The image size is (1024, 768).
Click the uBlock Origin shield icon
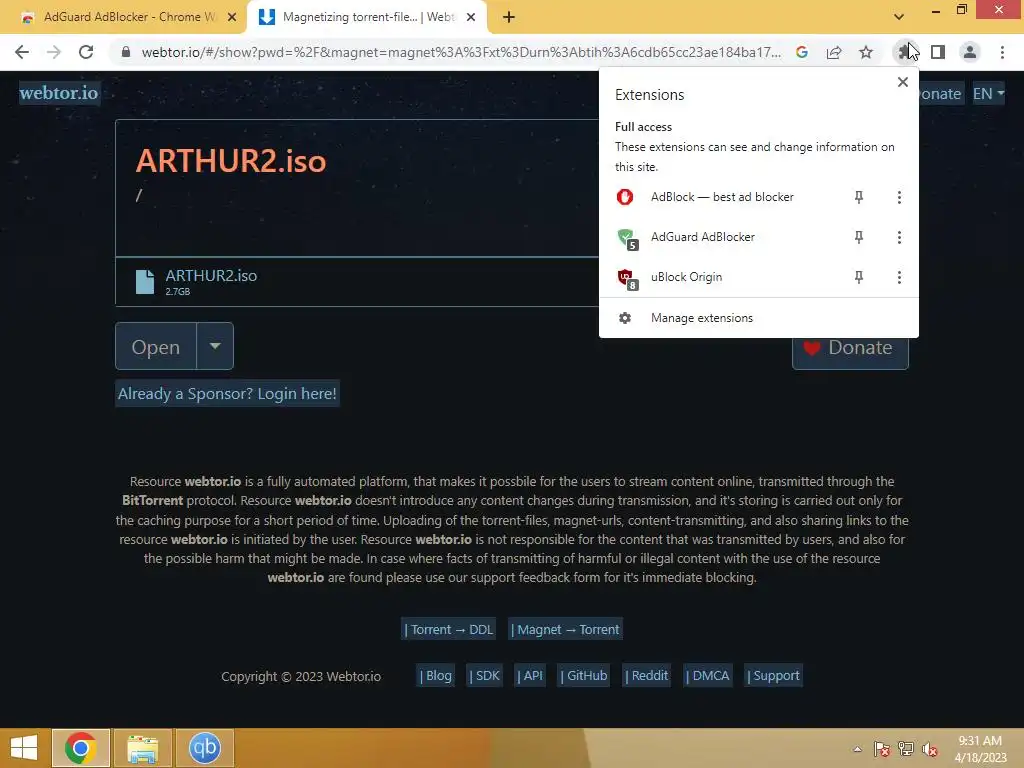coord(626,278)
